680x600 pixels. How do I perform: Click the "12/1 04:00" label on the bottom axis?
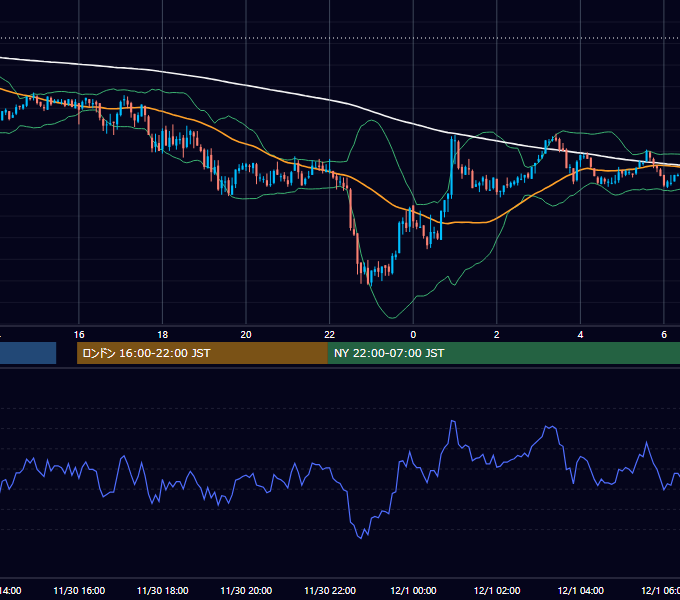tap(580, 590)
